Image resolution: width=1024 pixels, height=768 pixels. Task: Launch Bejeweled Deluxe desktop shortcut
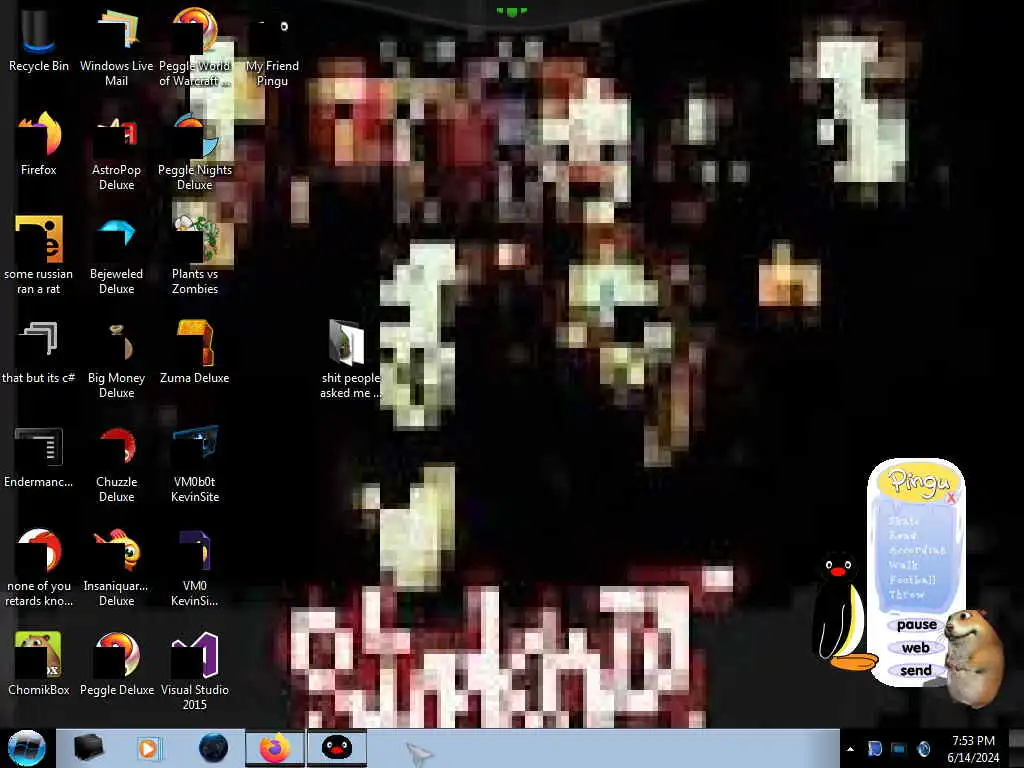coord(116,256)
